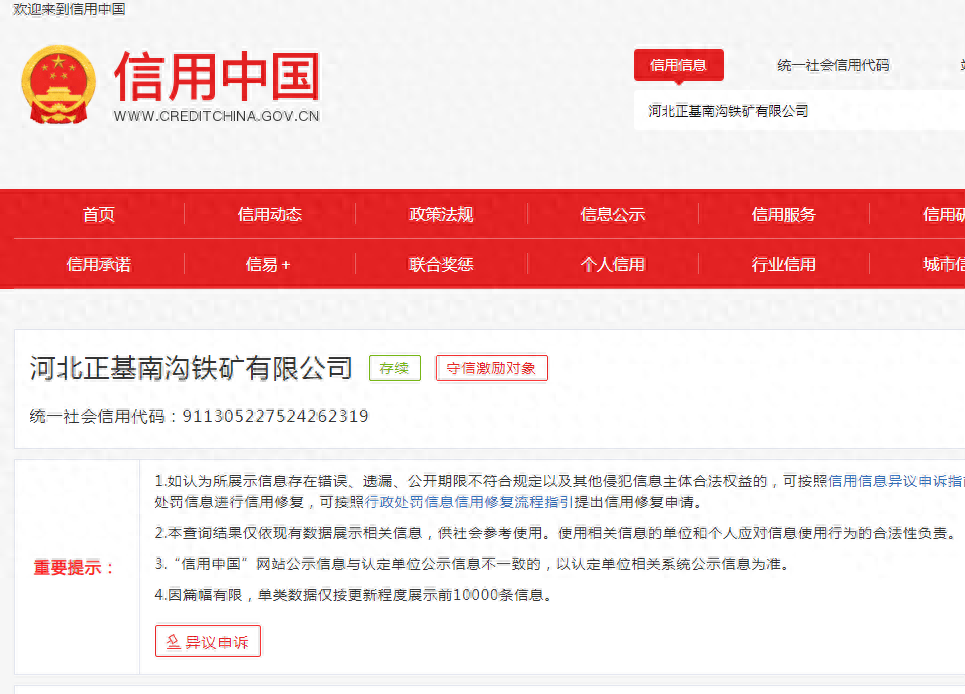Open 个人信用 navigation item
965x694 pixels.
[x=612, y=264]
